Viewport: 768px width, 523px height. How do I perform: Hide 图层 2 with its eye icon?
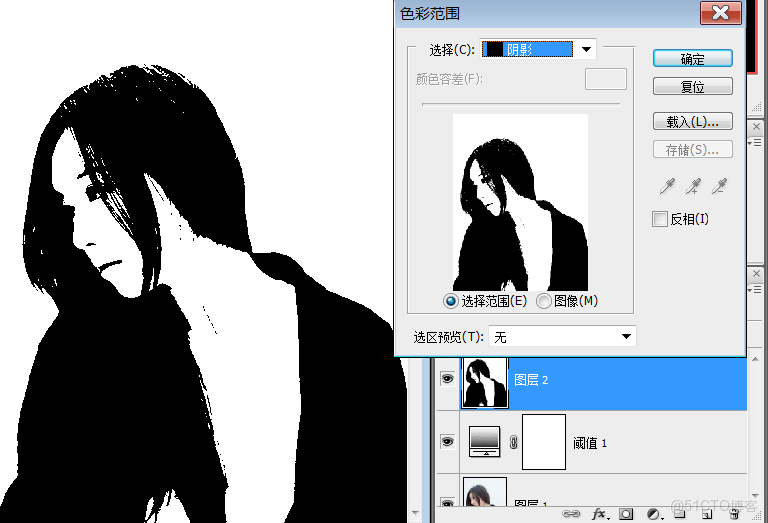click(447, 379)
